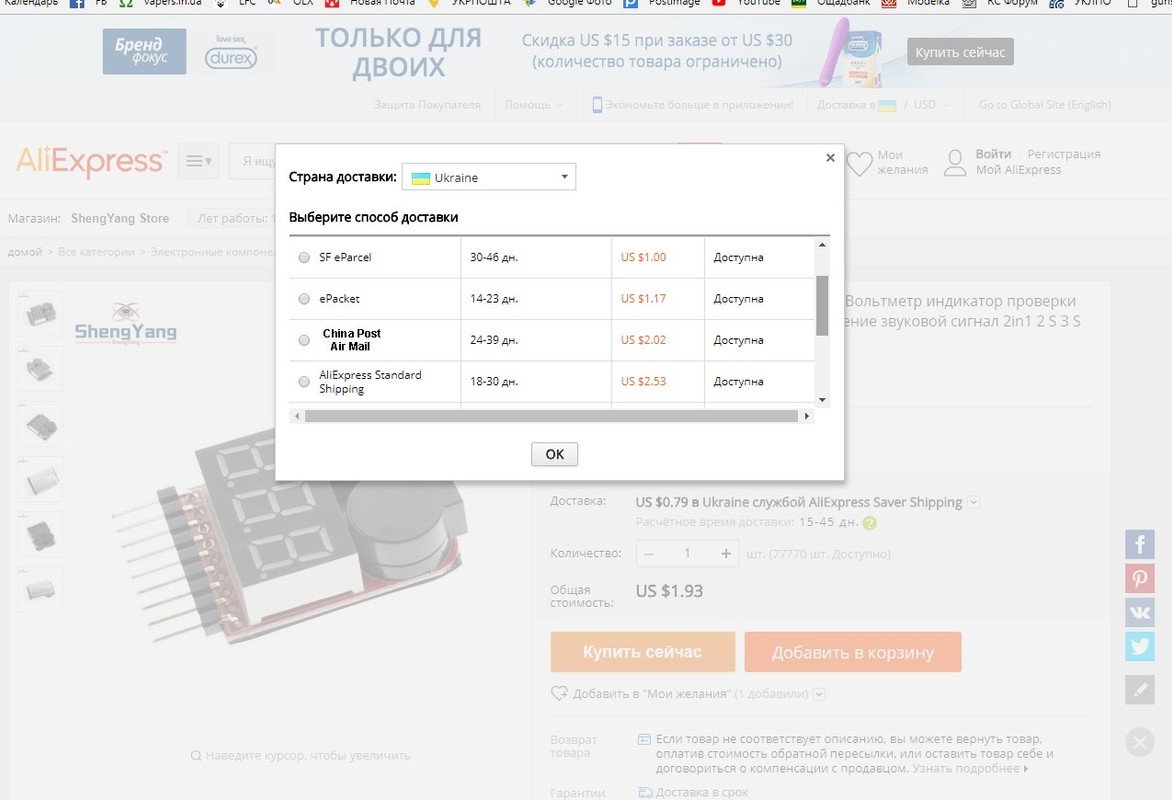Viewport: 1172px width, 800px height.
Task: Click the quantity input field
Action: [x=687, y=554]
